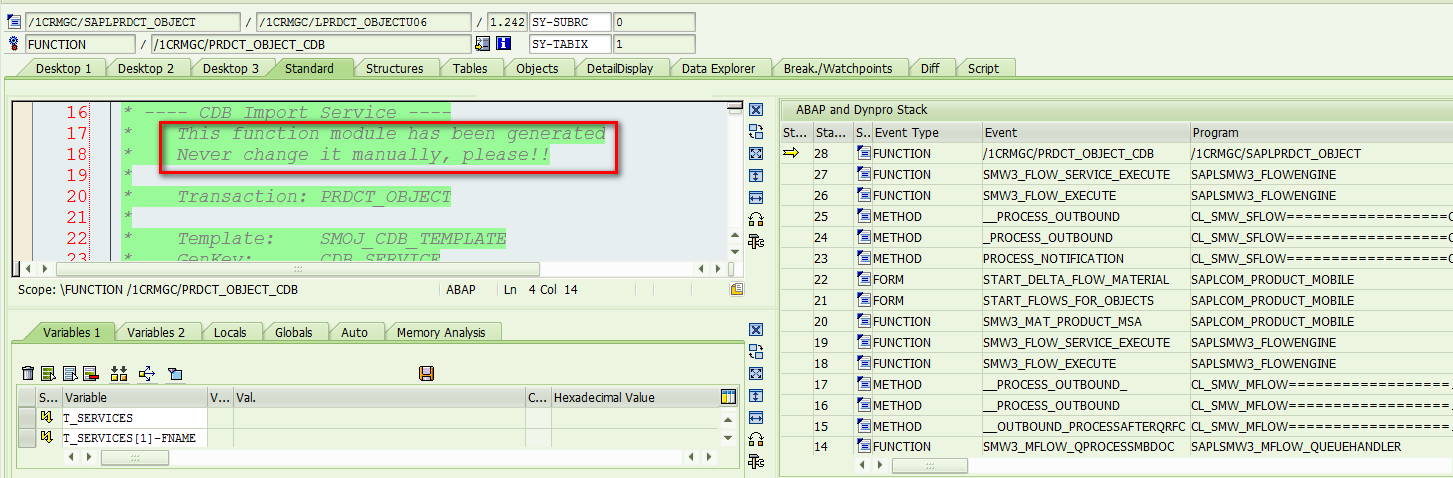This screenshot has width=1453, height=478.
Task: Click the event type icon beside FUNCTION field
Action: click(x=14, y=44)
